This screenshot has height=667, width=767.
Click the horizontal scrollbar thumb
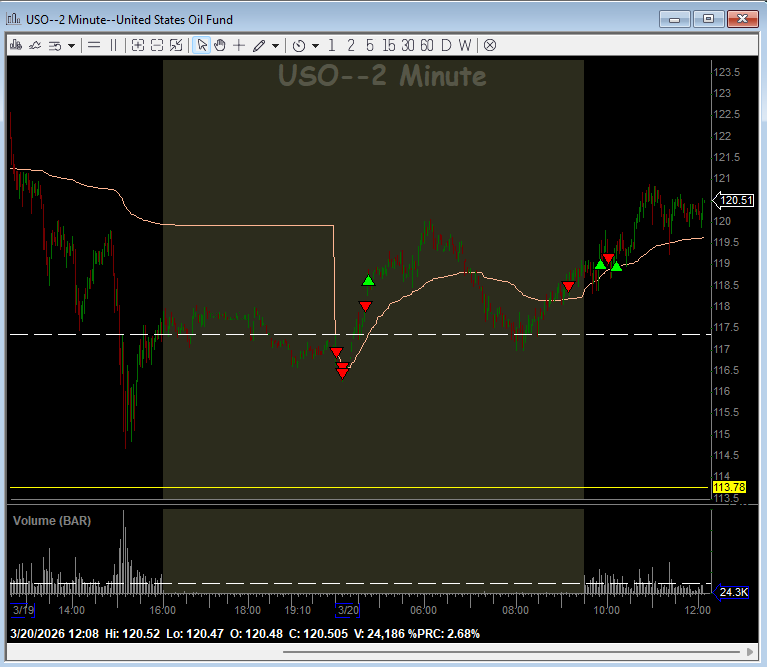[511, 652]
